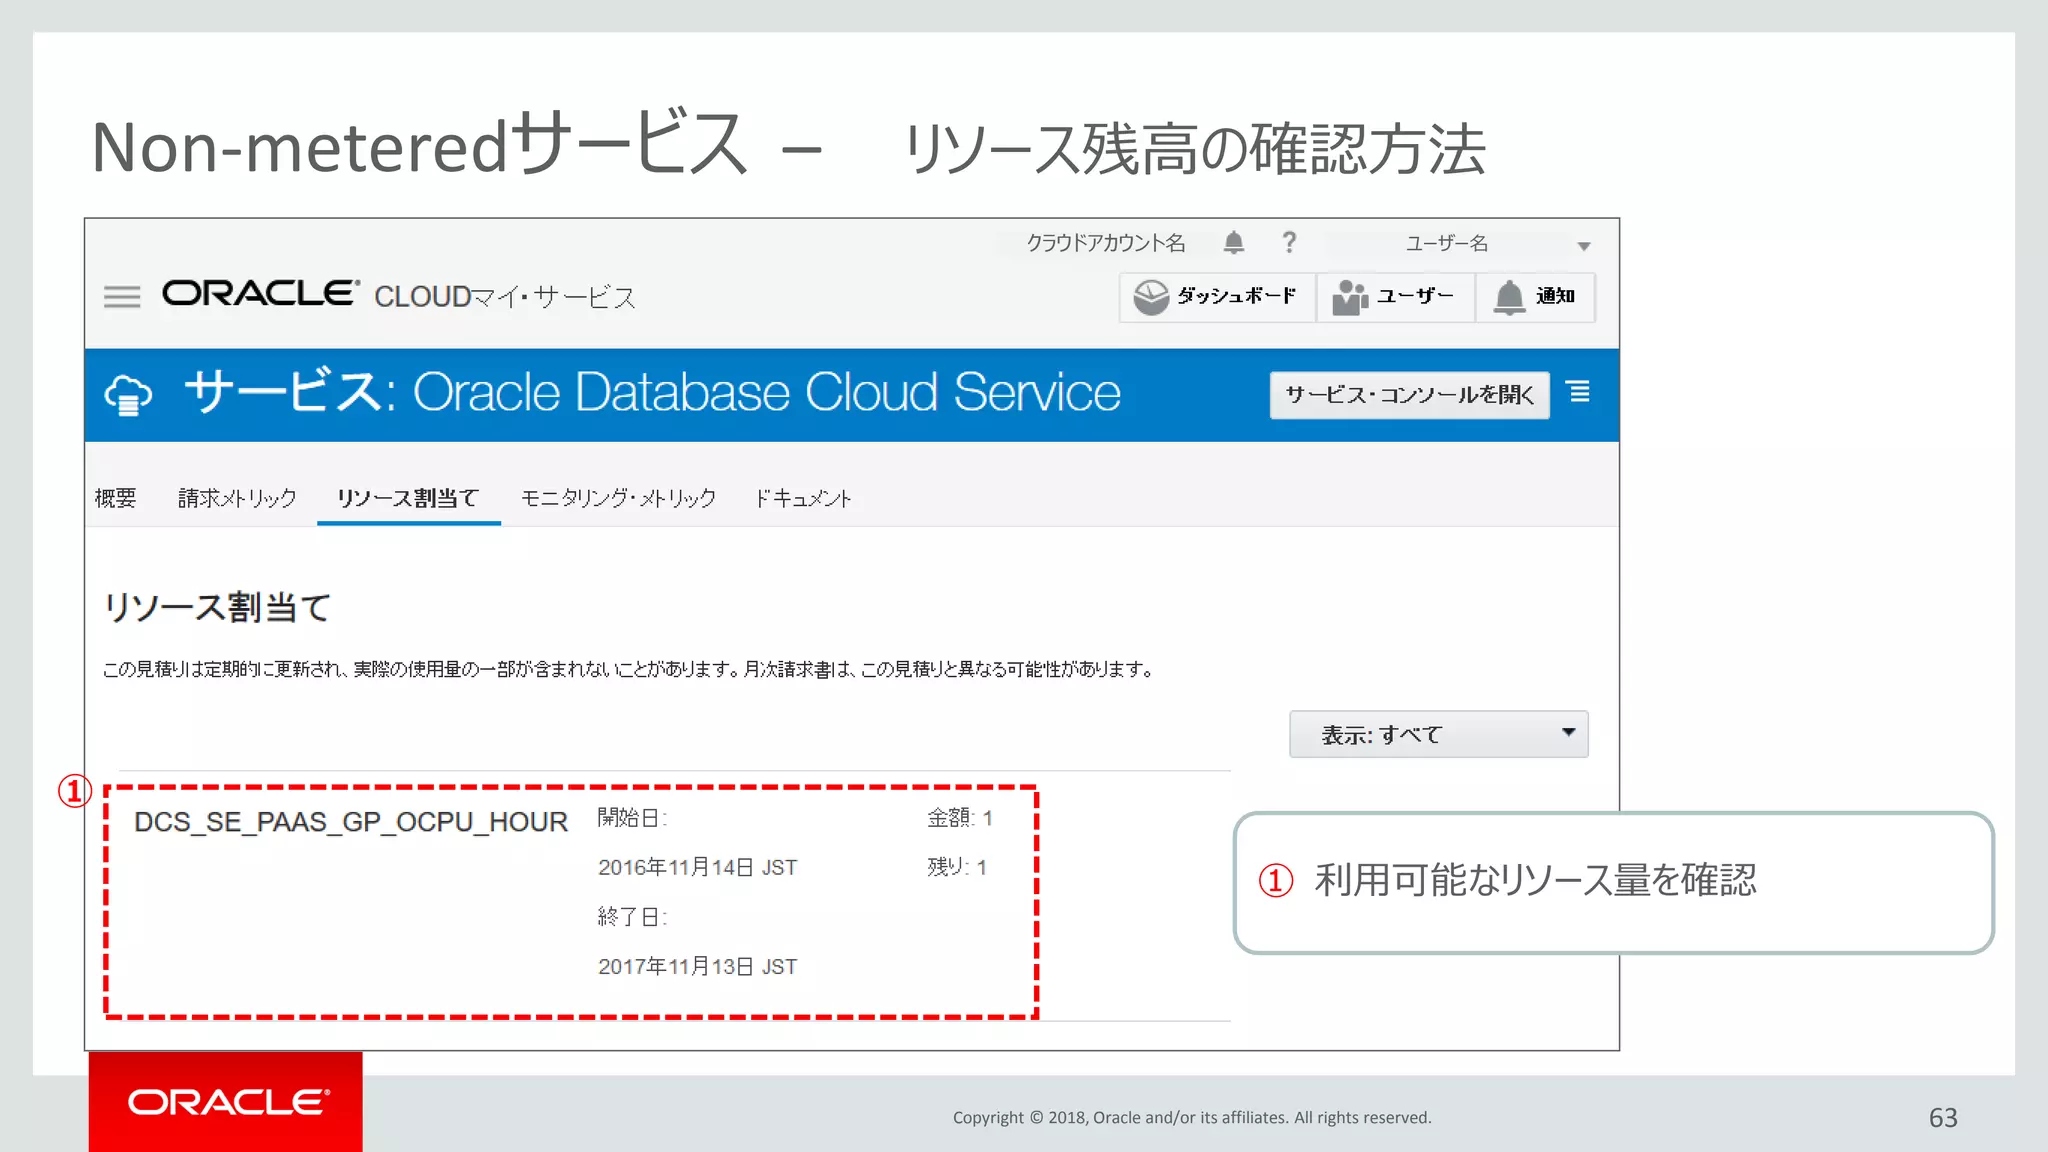2048x1152 pixels.
Task: Click サービス・コンソールを開く button
Action: [x=1409, y=395]
